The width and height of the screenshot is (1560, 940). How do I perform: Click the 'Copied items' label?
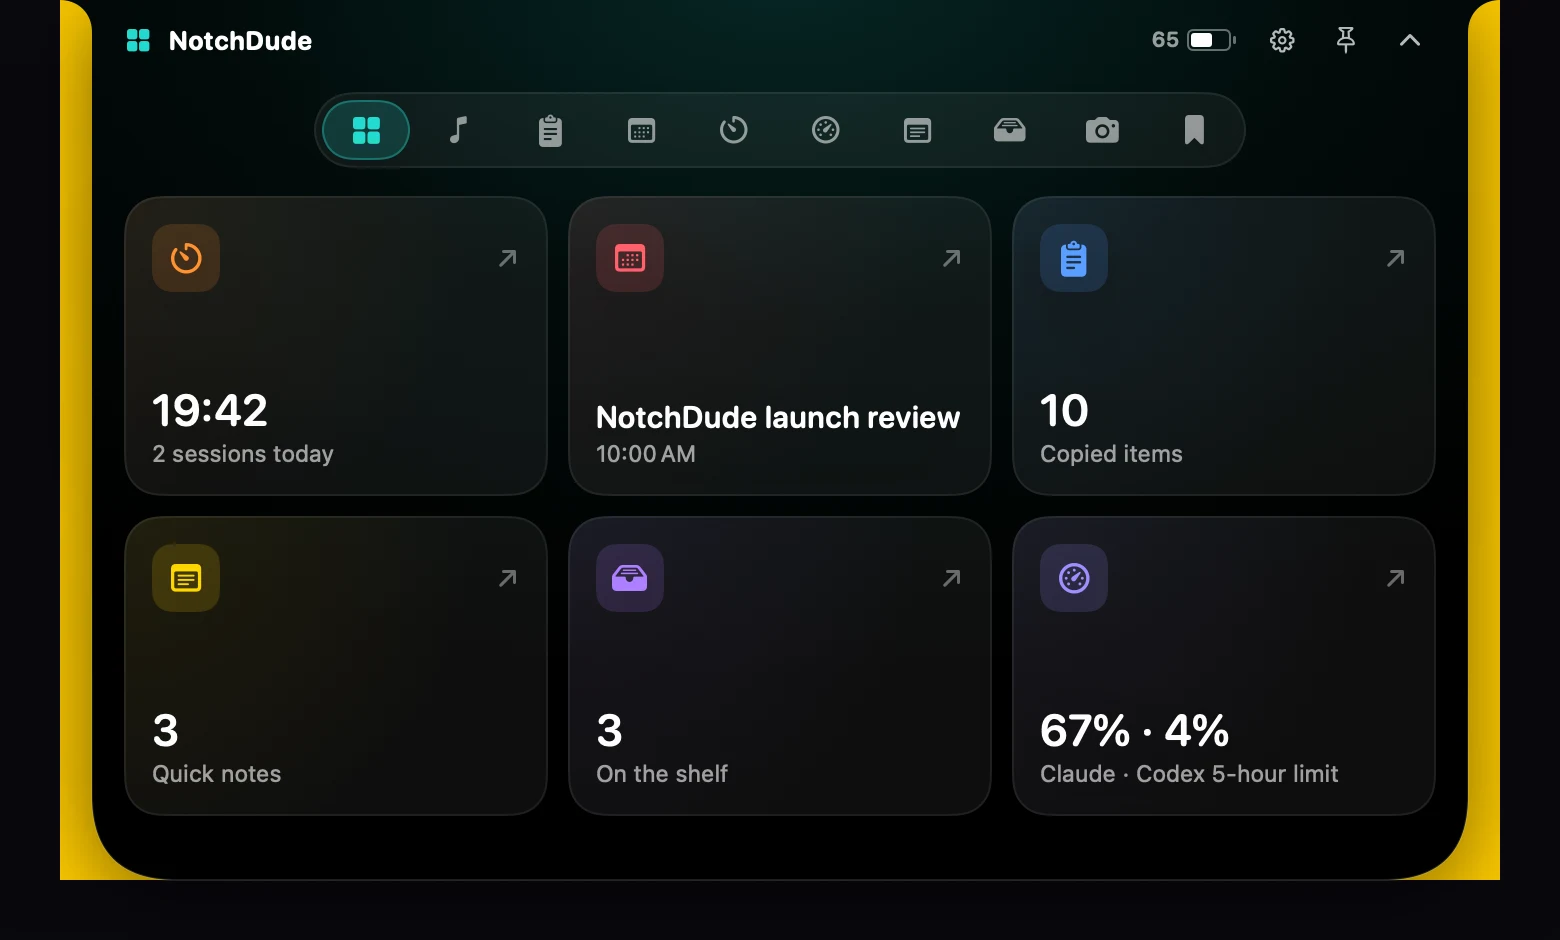click(1111, 454)
